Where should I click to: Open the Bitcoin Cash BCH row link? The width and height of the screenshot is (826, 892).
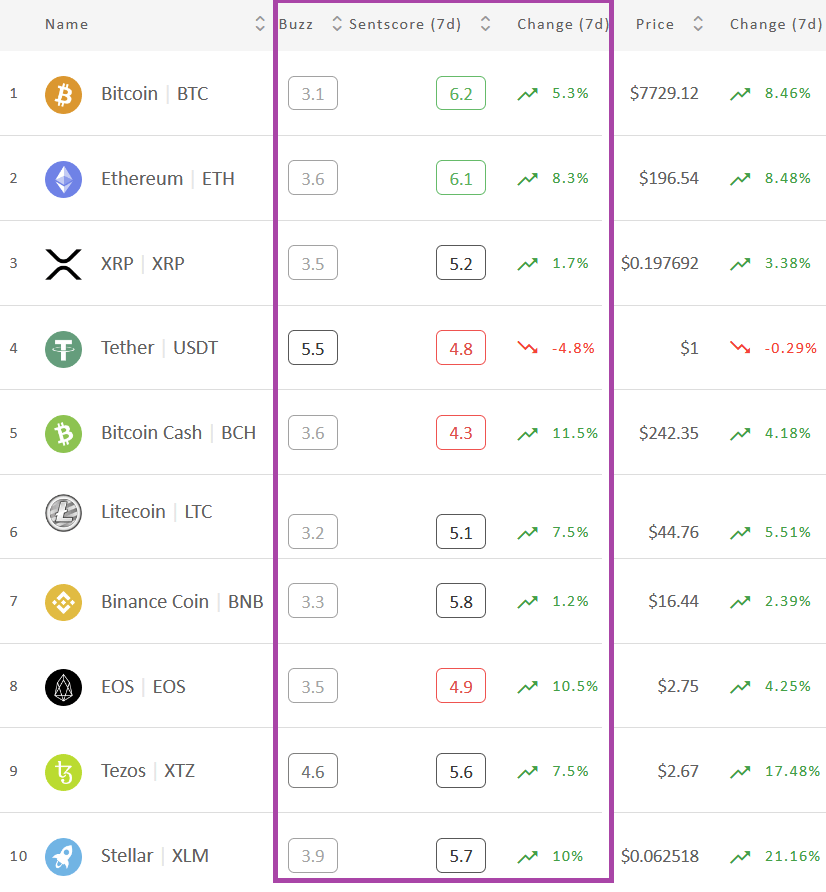(179, 433)
